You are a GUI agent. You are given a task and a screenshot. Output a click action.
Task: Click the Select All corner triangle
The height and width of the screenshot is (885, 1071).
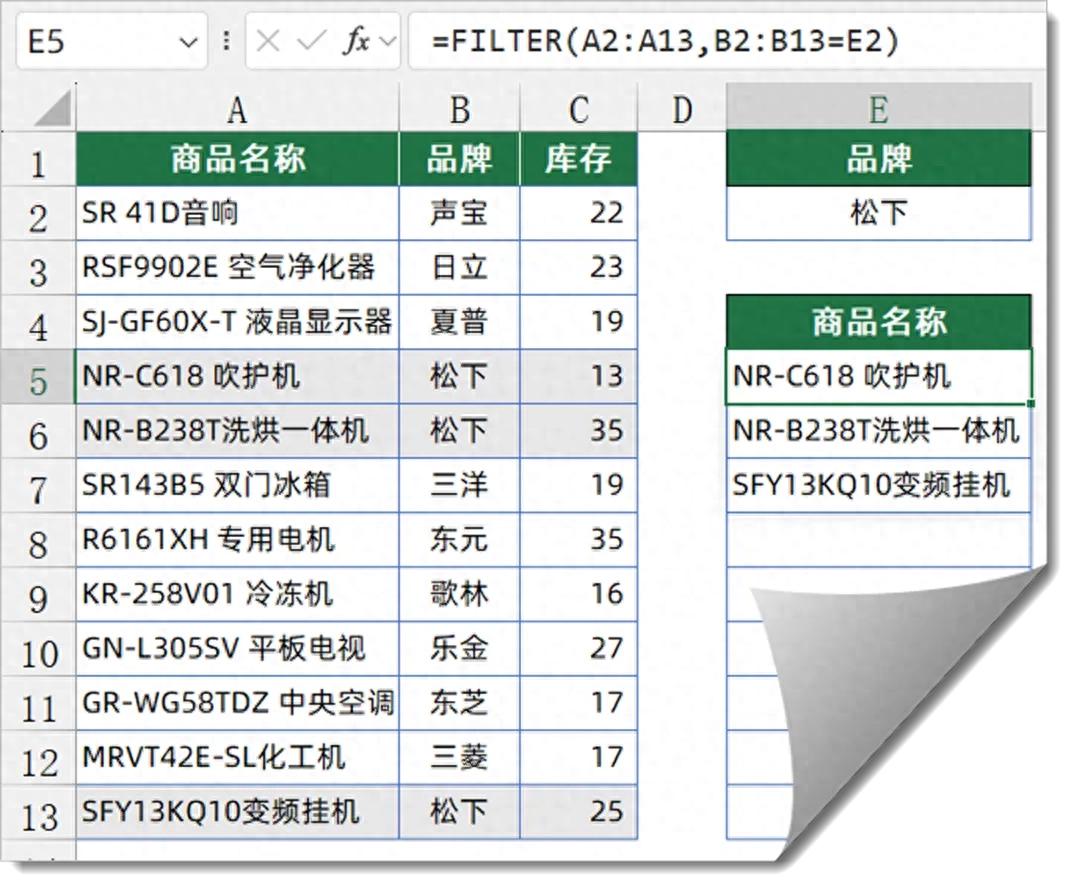coord(53,109)
